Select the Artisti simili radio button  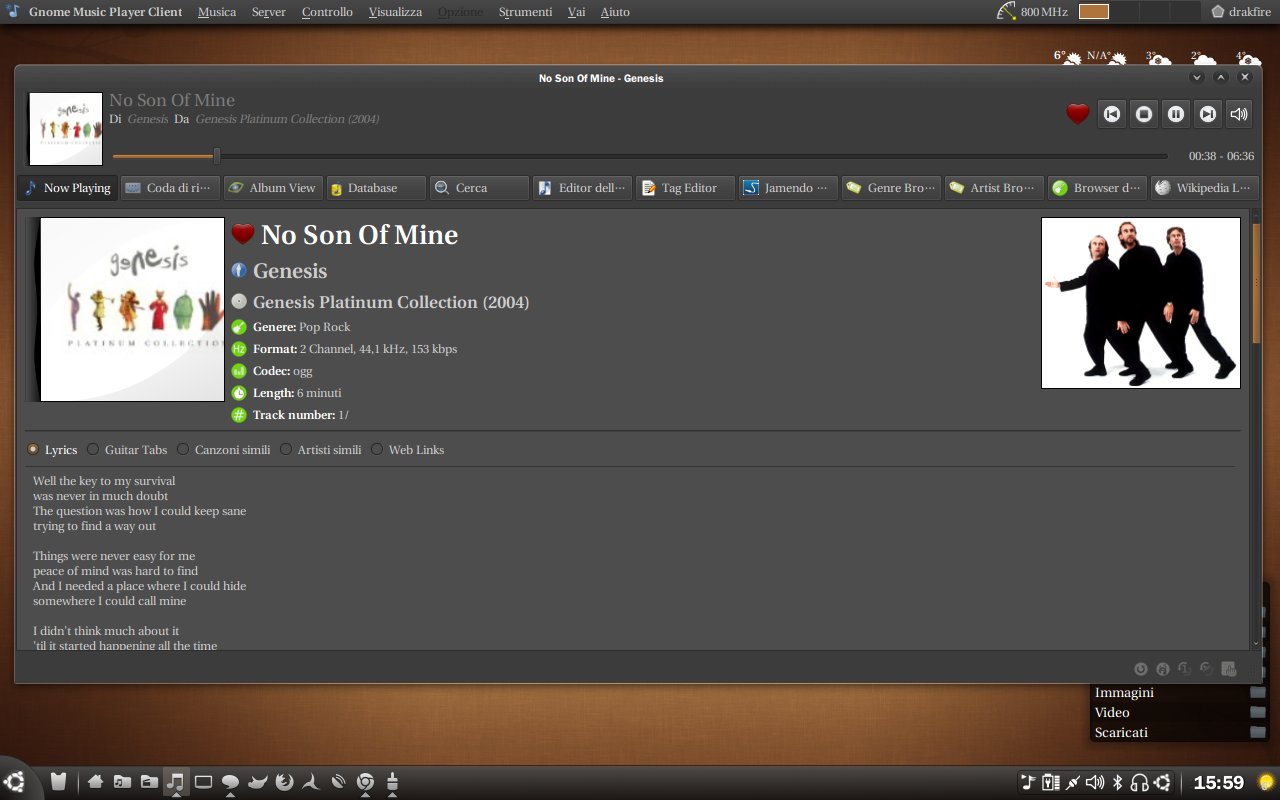[x=286, y=450]
